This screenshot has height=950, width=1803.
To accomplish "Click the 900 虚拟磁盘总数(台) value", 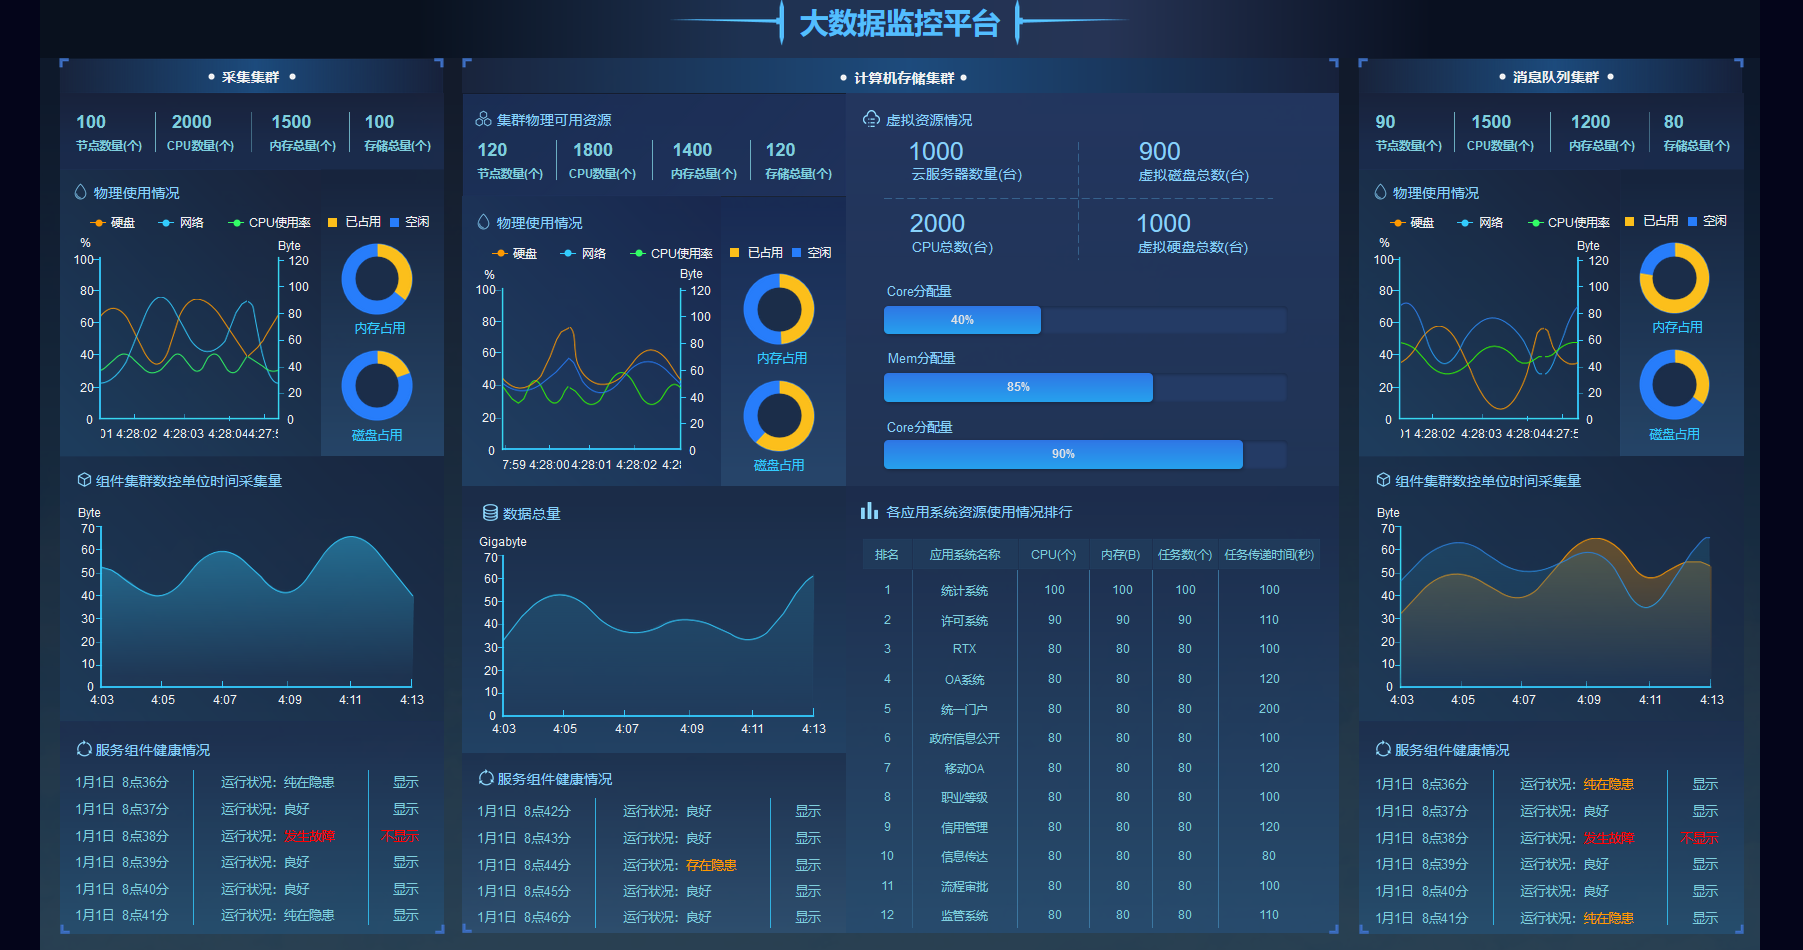I will [x=1160, y=151].
